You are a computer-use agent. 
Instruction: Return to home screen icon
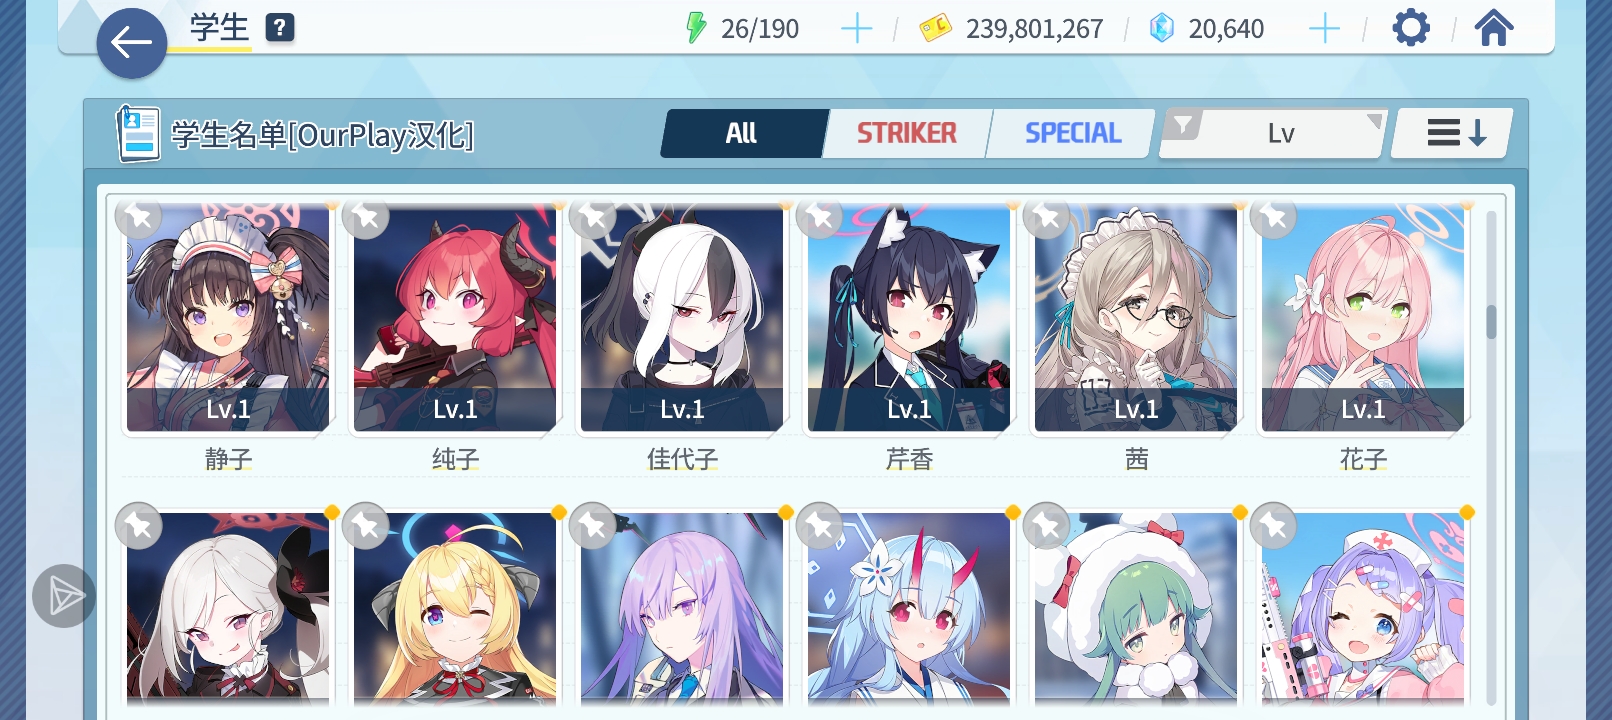[x=1493, y=28]
